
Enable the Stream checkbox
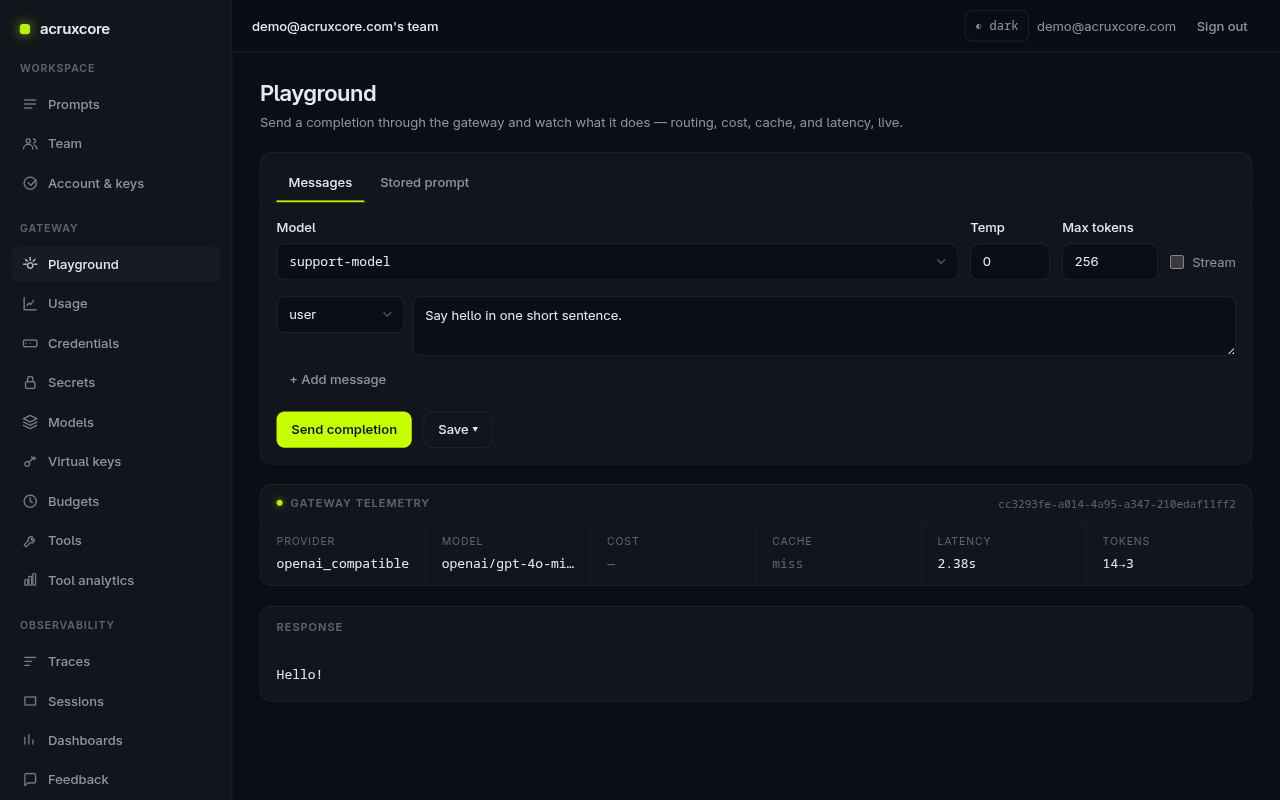point(1177,262)
